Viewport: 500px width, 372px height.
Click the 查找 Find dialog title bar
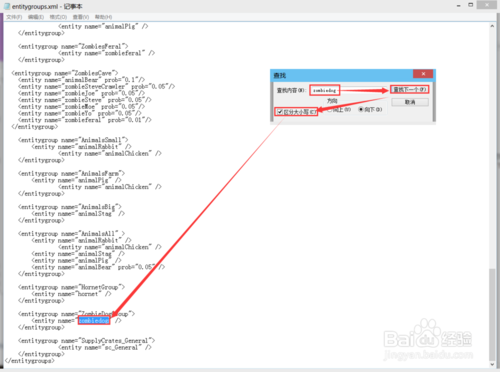[x=342, y=75]
